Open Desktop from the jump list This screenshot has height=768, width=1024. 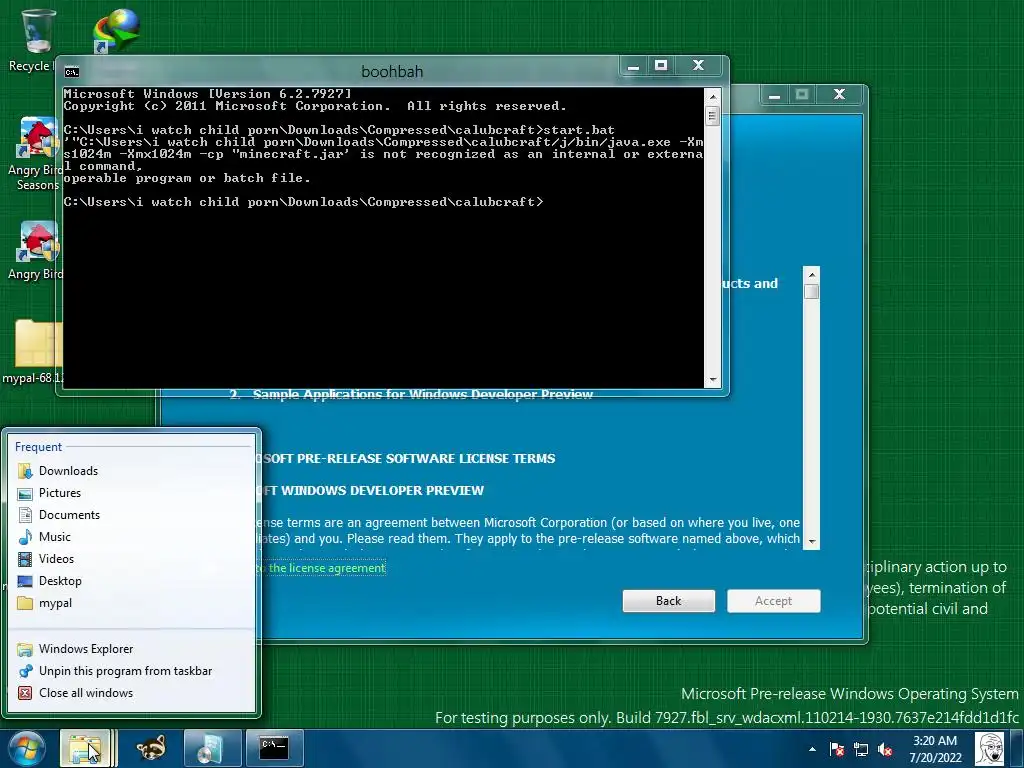click(131, 581)
